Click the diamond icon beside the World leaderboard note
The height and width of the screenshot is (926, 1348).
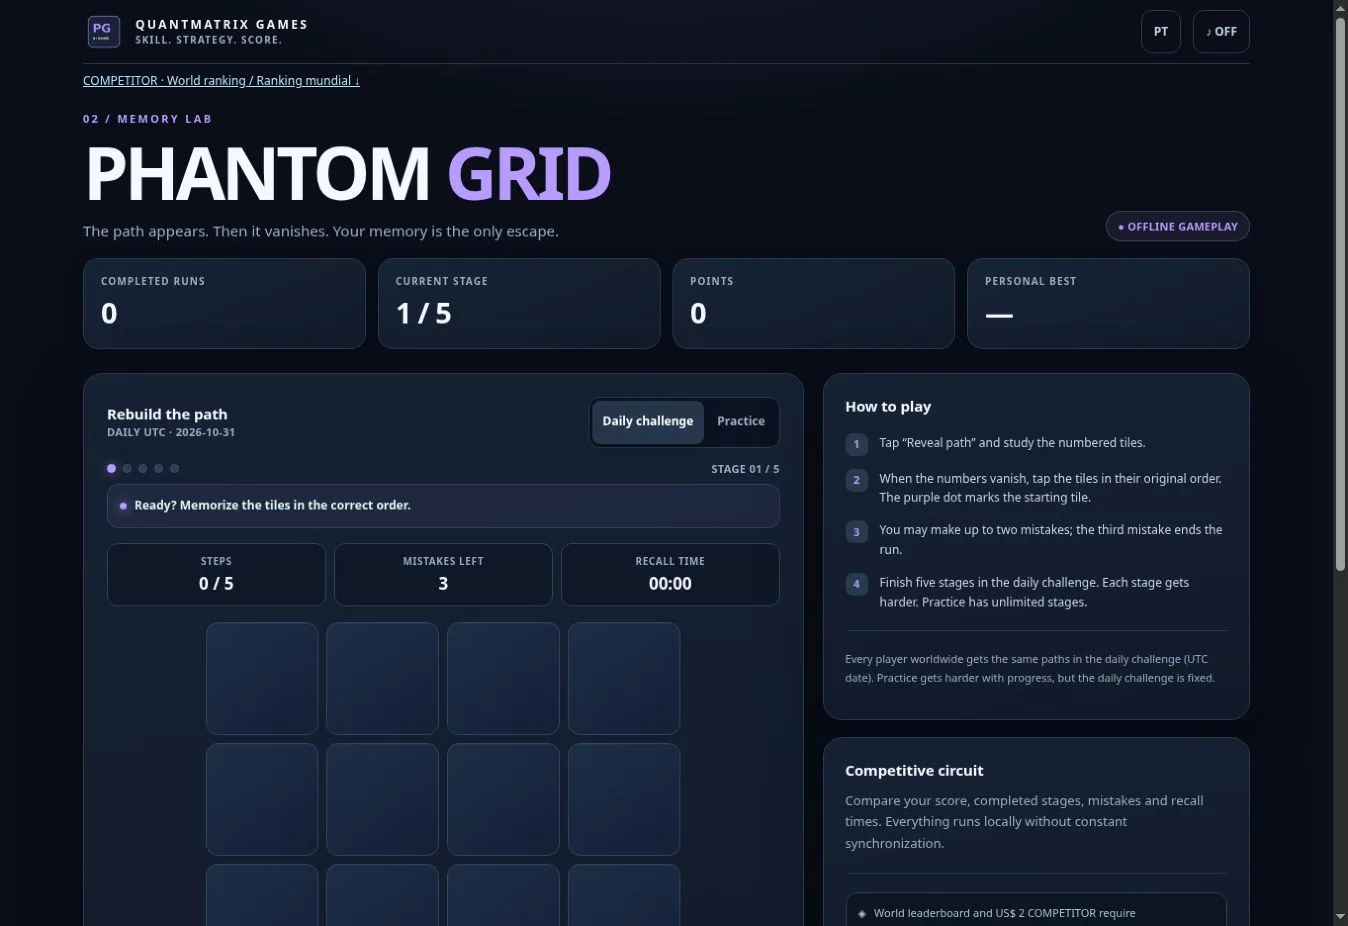pos(862,913)
